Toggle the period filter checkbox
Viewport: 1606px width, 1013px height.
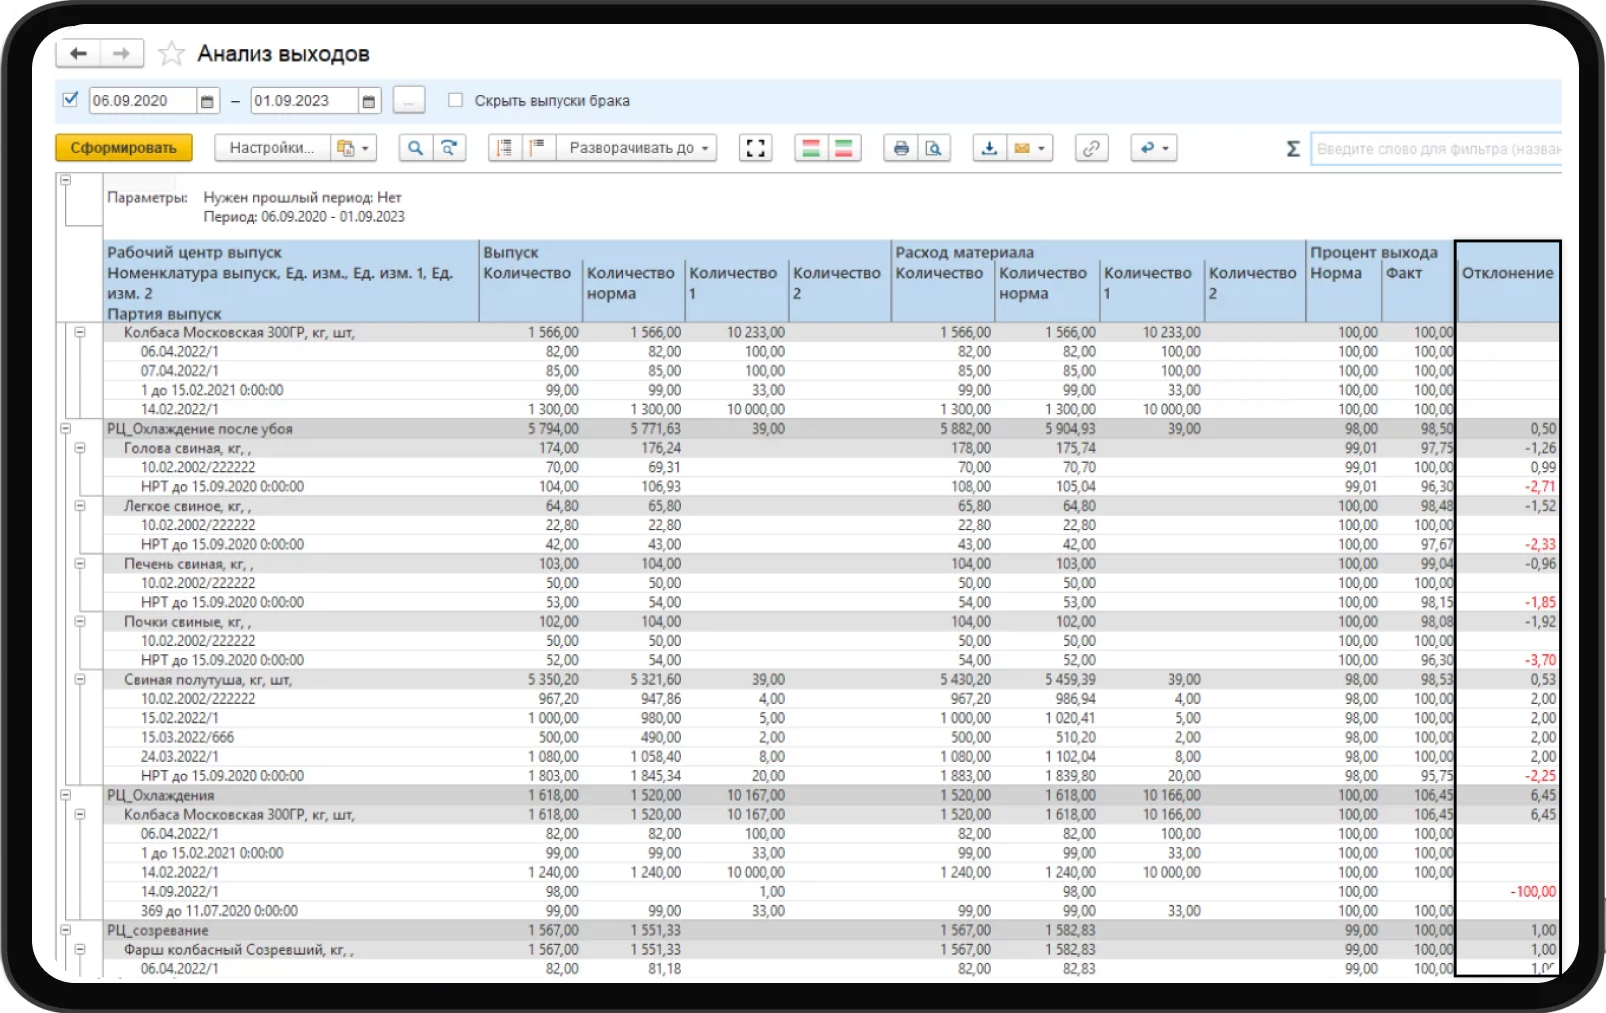click(x=70, y=100)
